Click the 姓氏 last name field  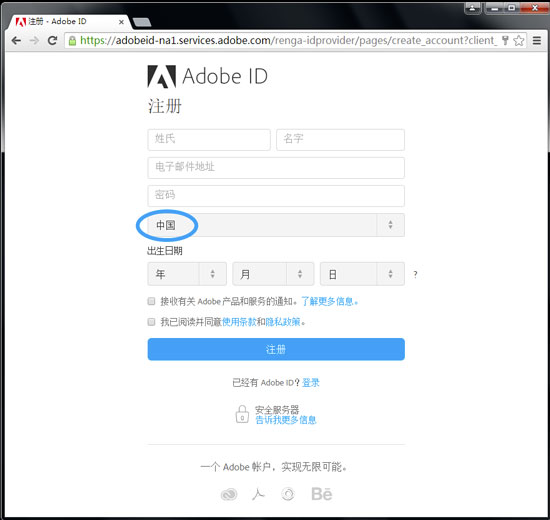209,140
